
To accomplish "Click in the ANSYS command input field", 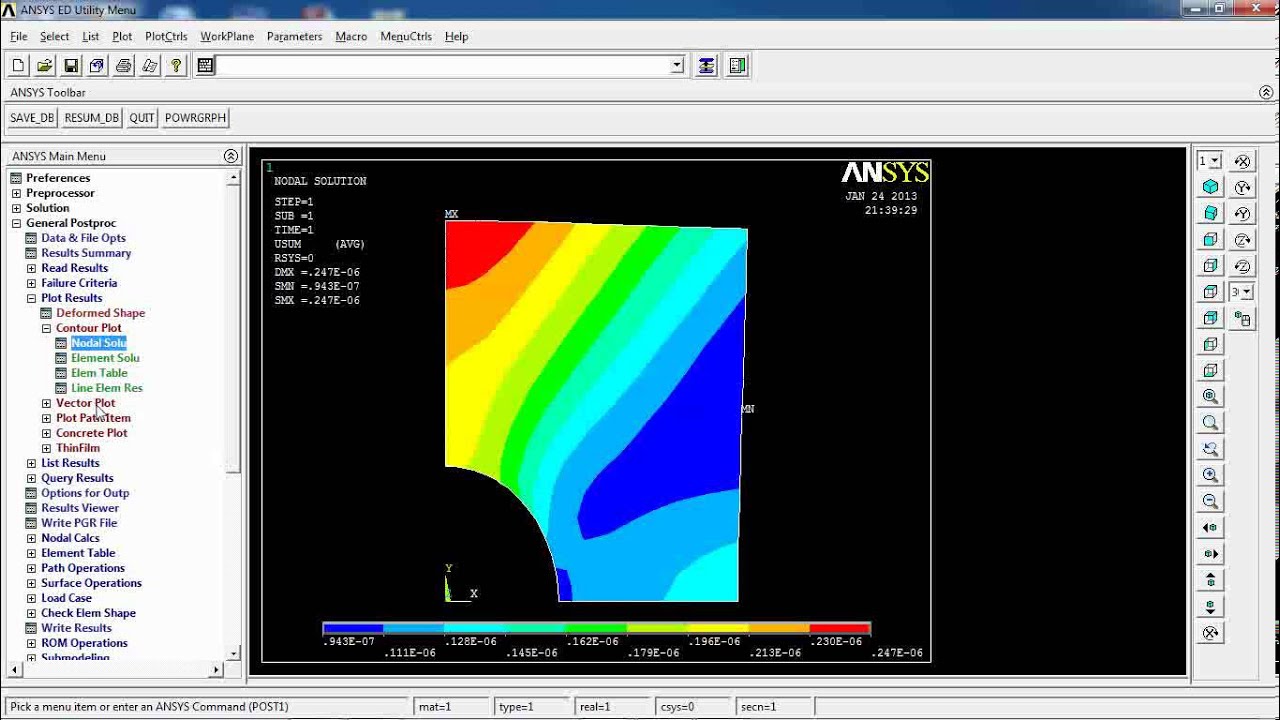I will point(444,66).
